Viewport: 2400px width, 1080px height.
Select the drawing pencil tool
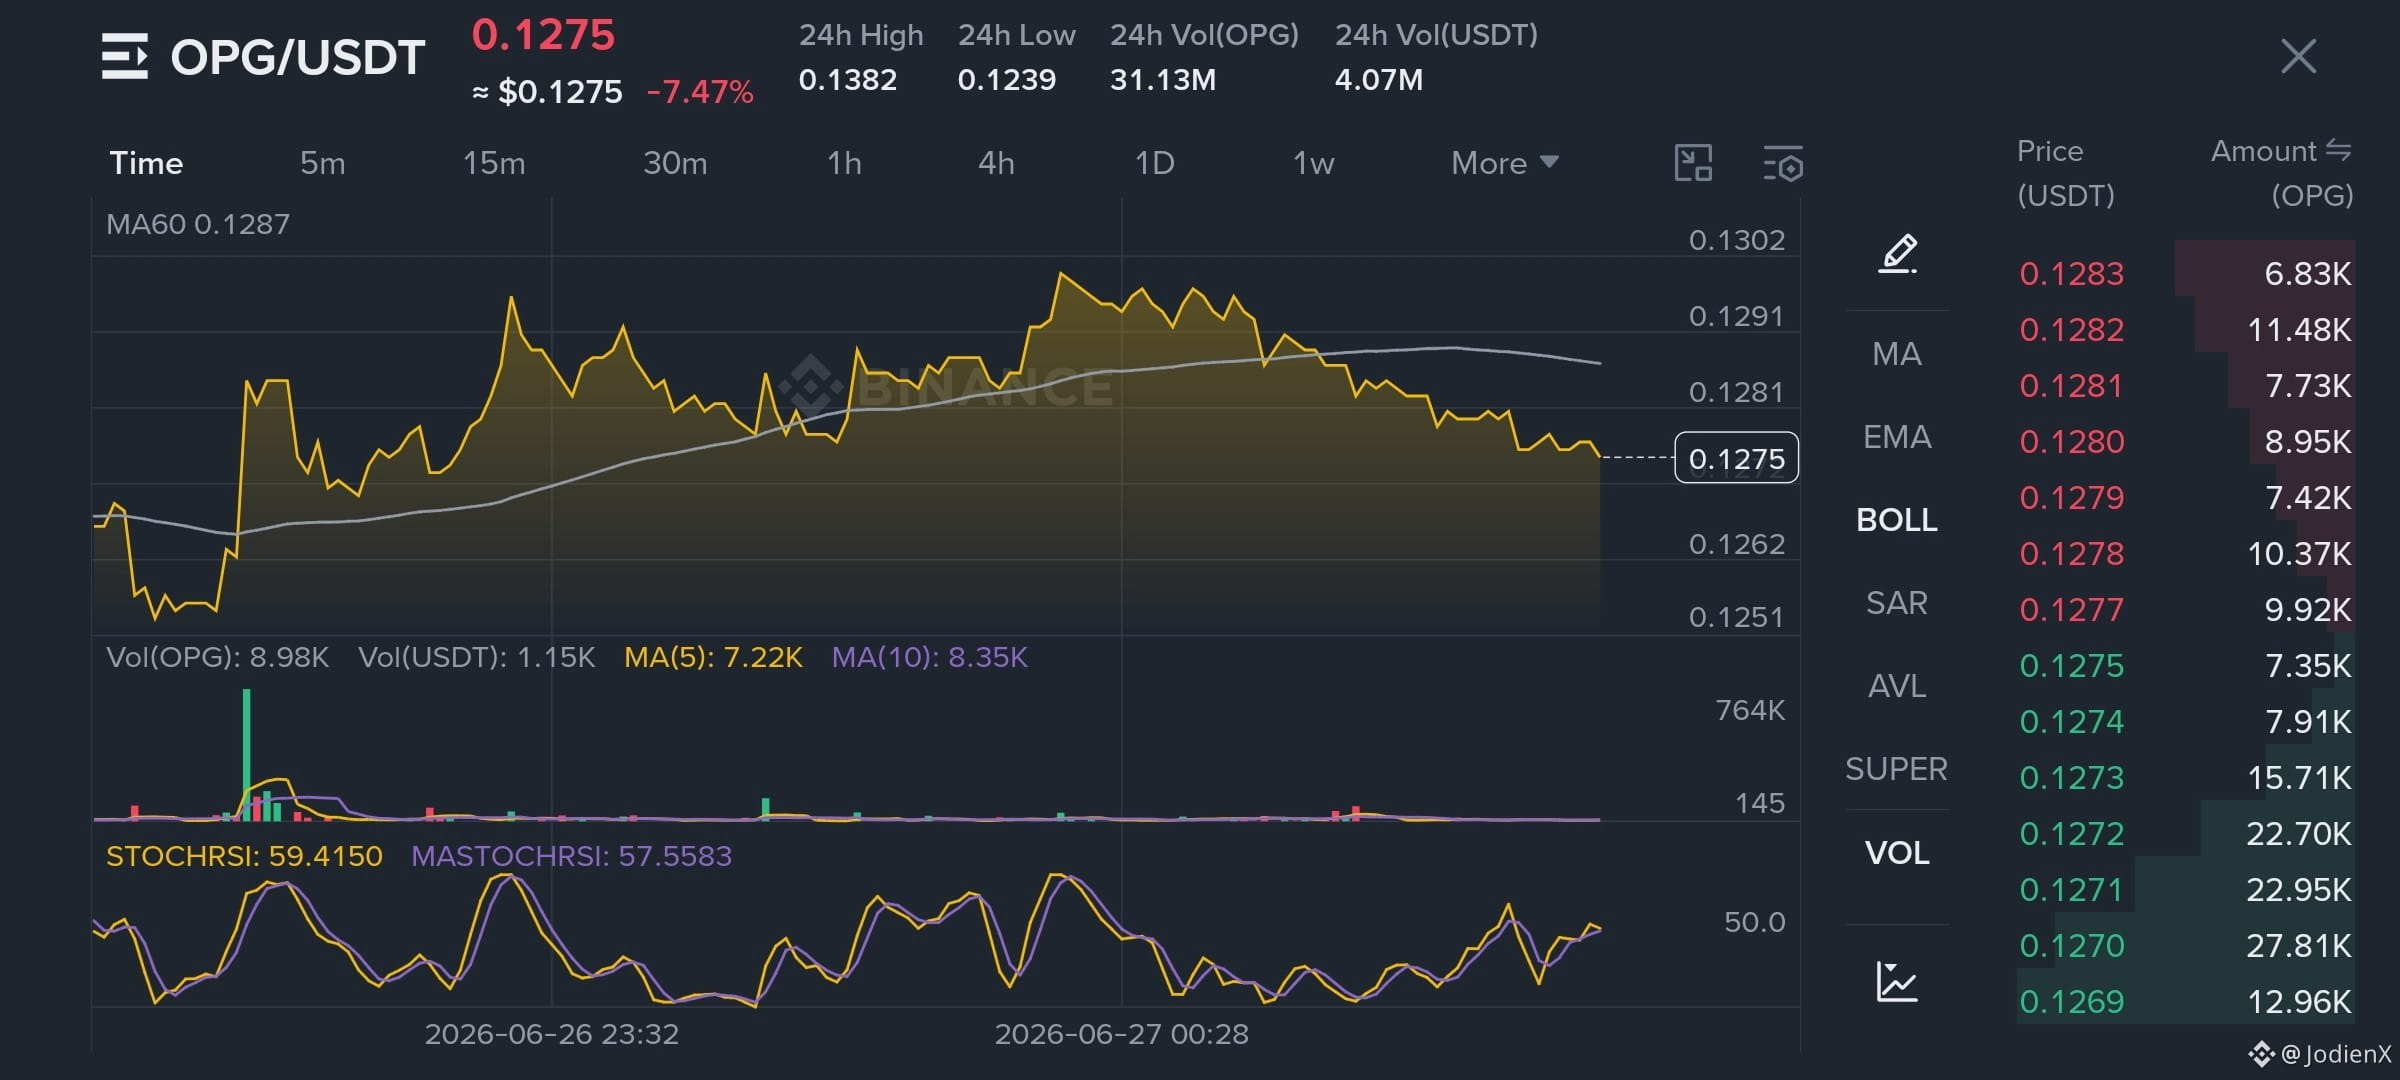pos(1897,254)
